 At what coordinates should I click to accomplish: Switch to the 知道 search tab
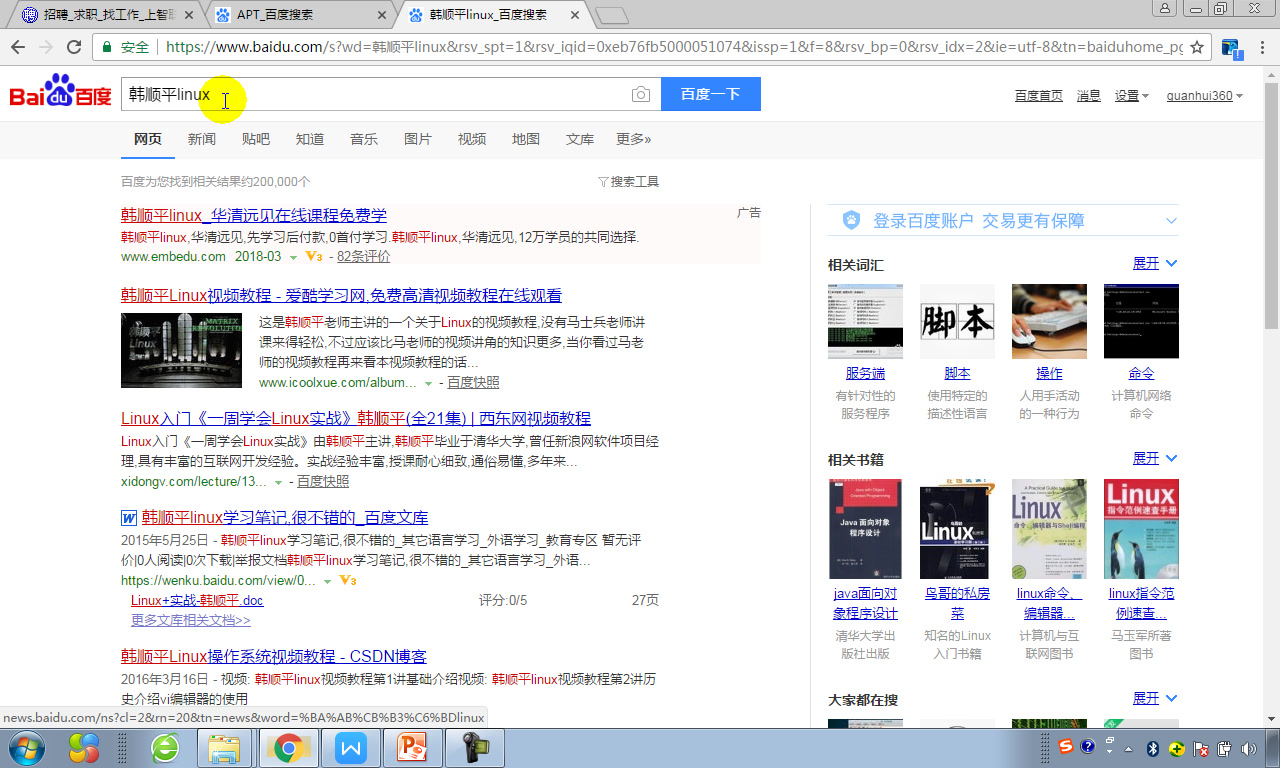310,139
